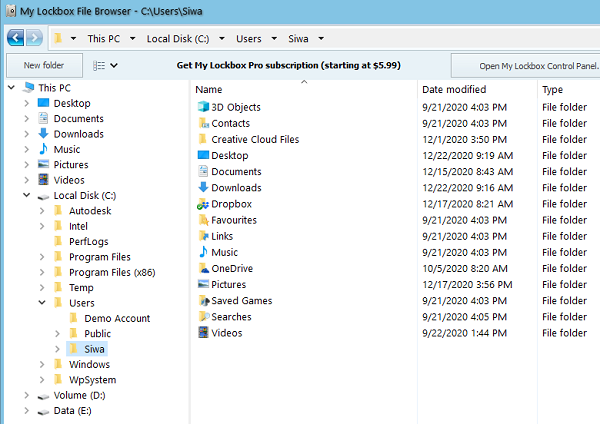
Task: Select the OneDrive cloud icon in file list
Action: [203, 268]
